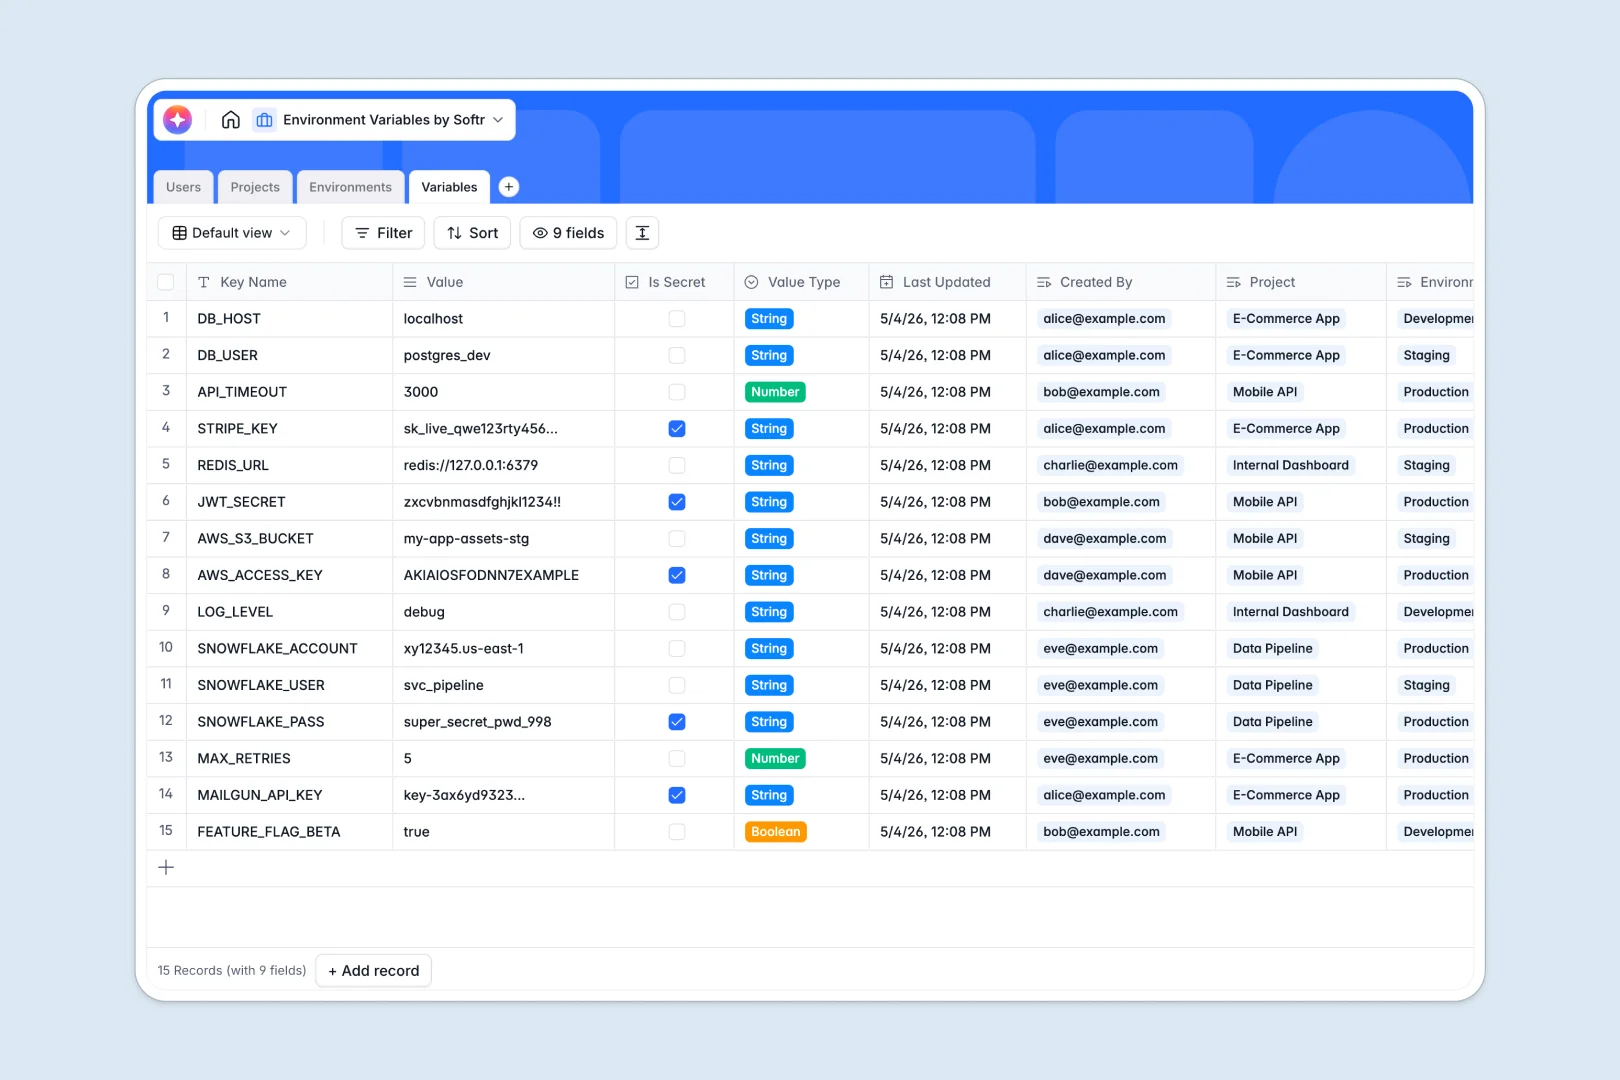Click the Project column link icon

[1234, 282]
